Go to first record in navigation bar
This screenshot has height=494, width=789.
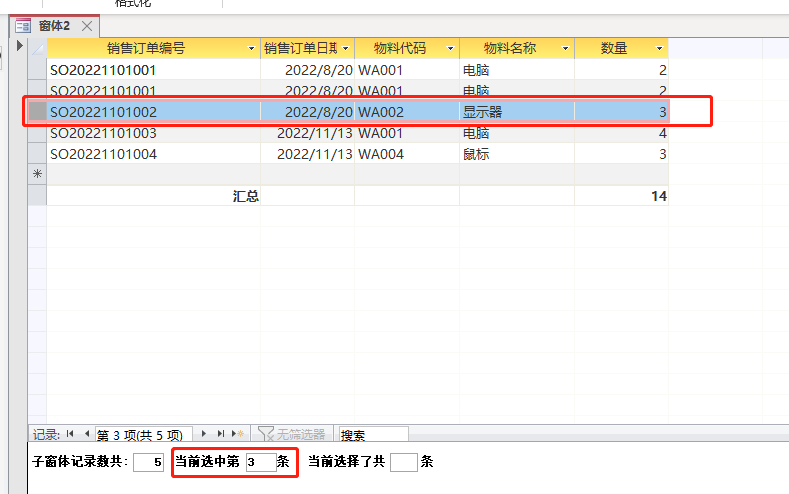[70, 434]
